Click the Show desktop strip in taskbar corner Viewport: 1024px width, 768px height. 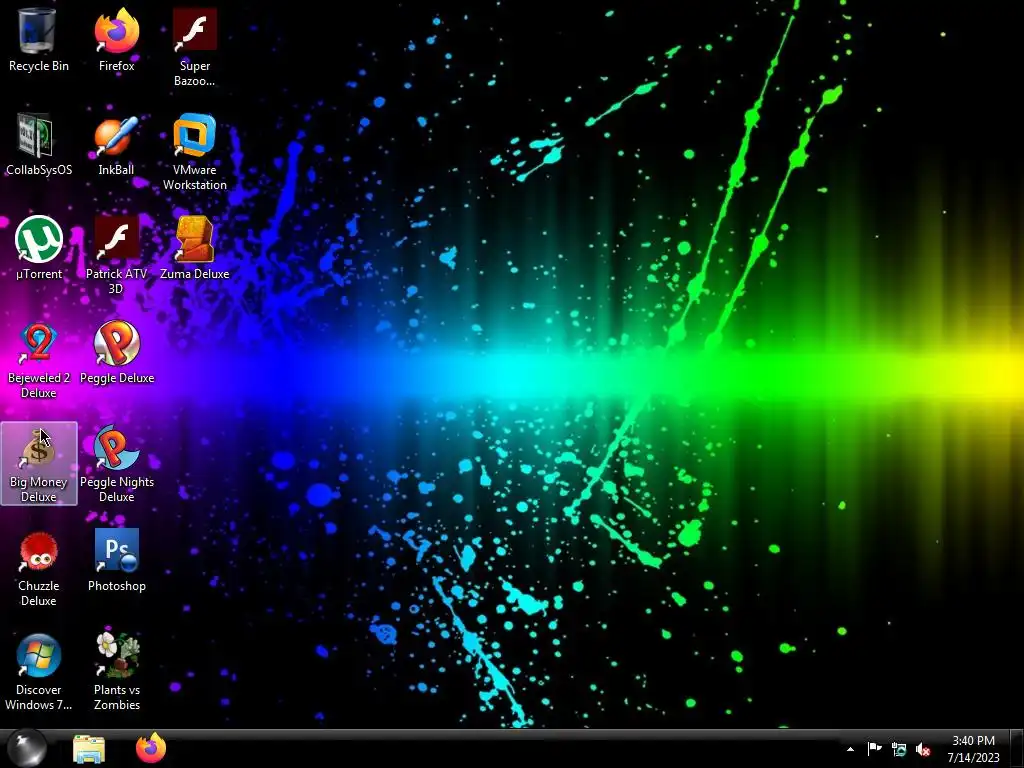tap(1017, 748)
